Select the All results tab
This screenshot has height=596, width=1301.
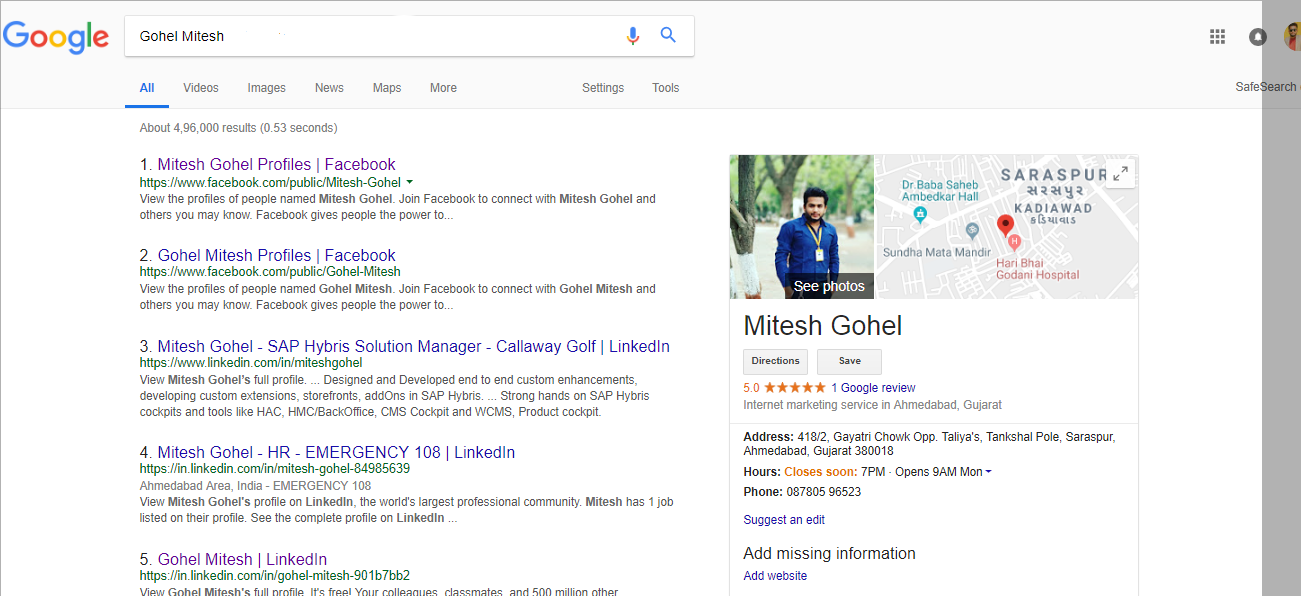pyautogui.click(x=147, y=88)
